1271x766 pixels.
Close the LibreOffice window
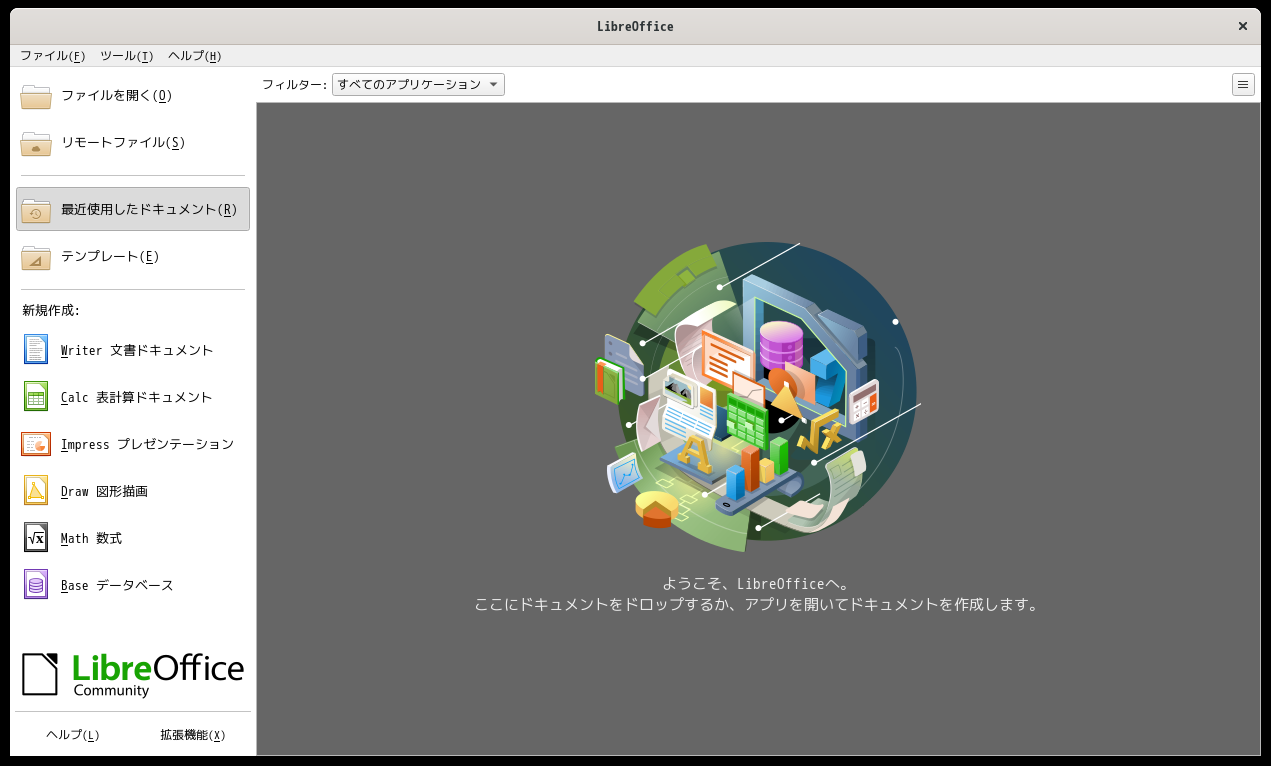click(1243, 27)
